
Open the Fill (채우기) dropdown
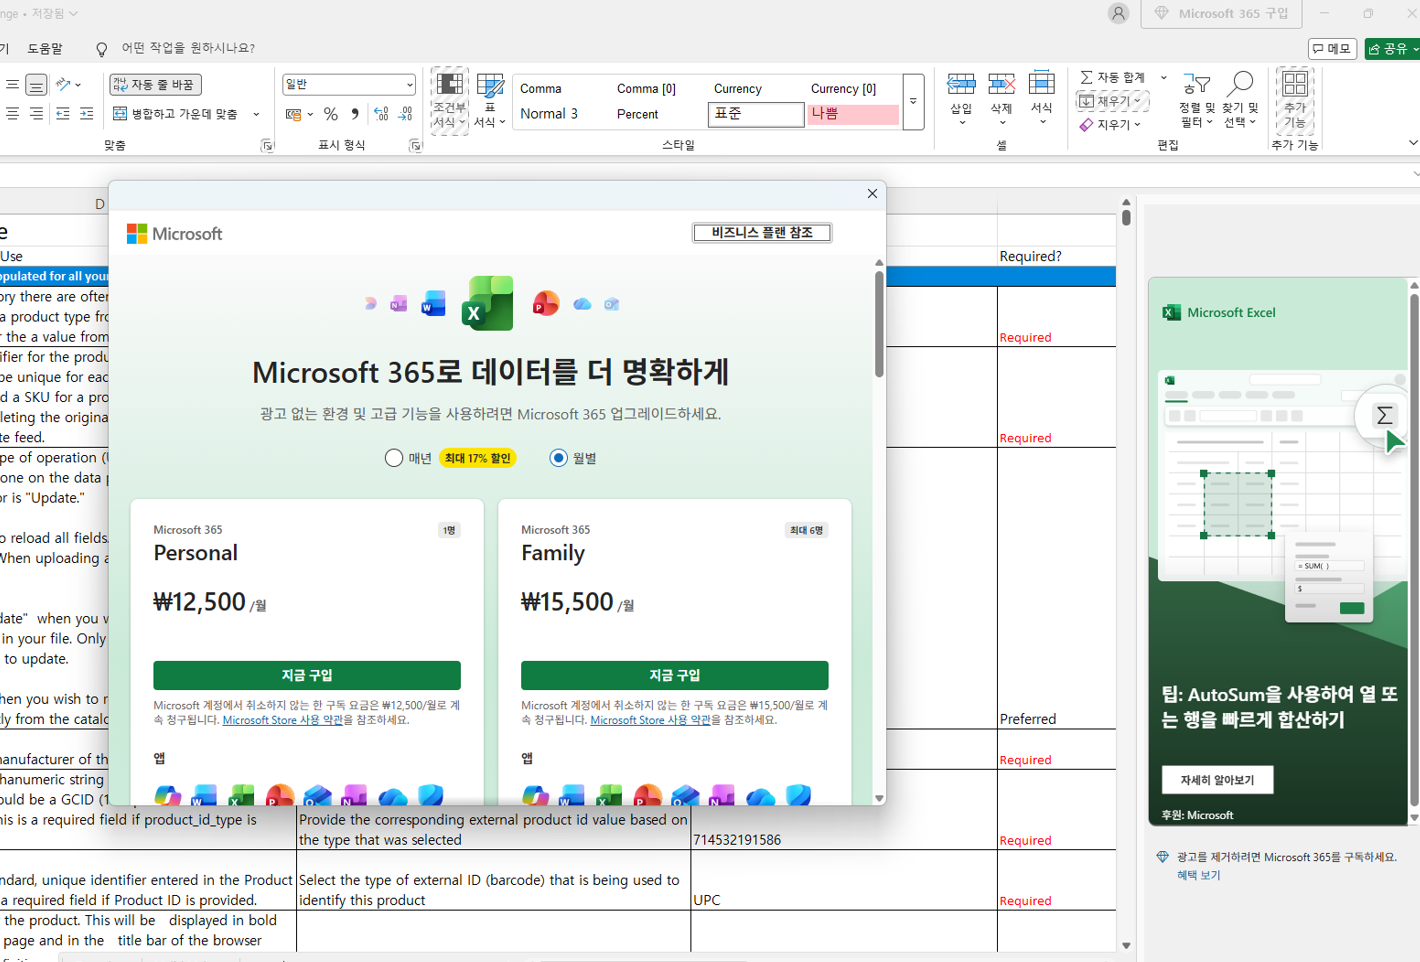[x=1112, y=101]
